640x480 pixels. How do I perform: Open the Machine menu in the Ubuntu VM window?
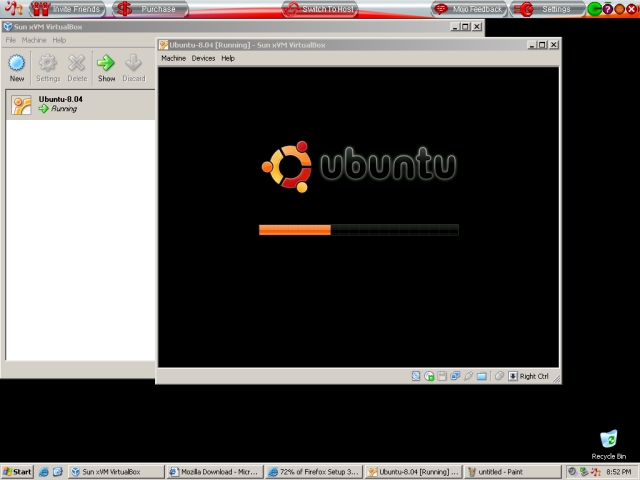point(173,58)
